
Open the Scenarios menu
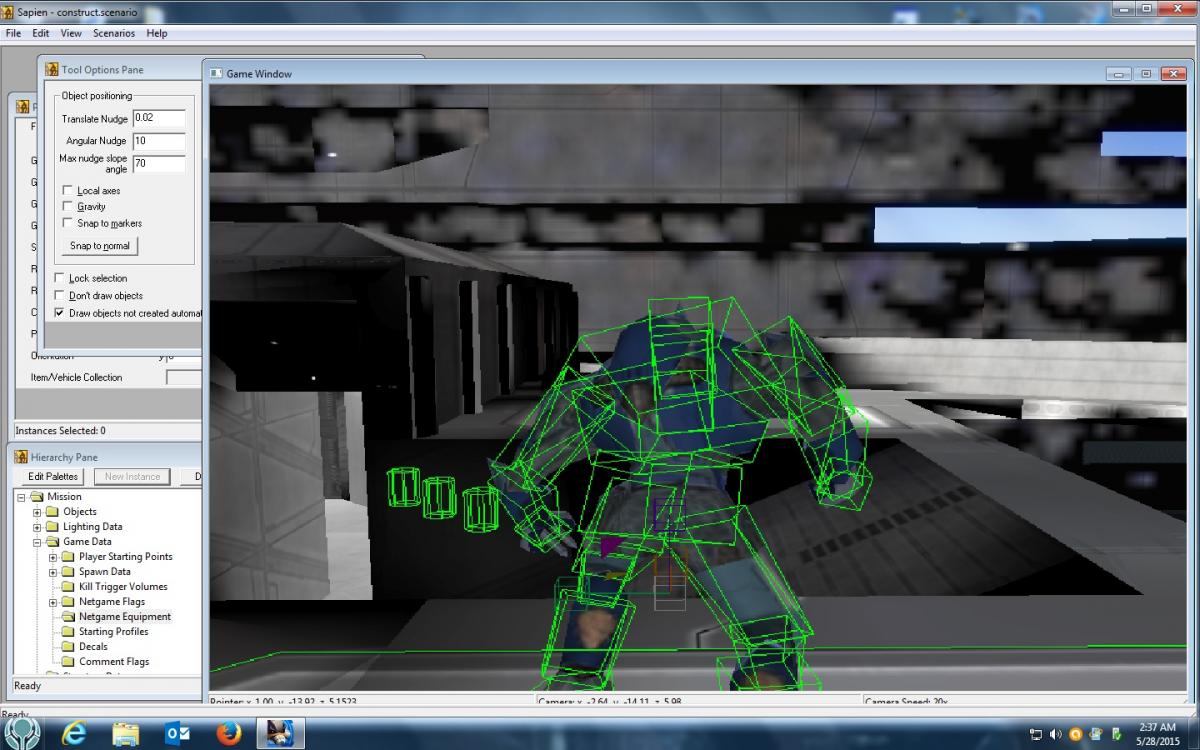click(114, 33)
